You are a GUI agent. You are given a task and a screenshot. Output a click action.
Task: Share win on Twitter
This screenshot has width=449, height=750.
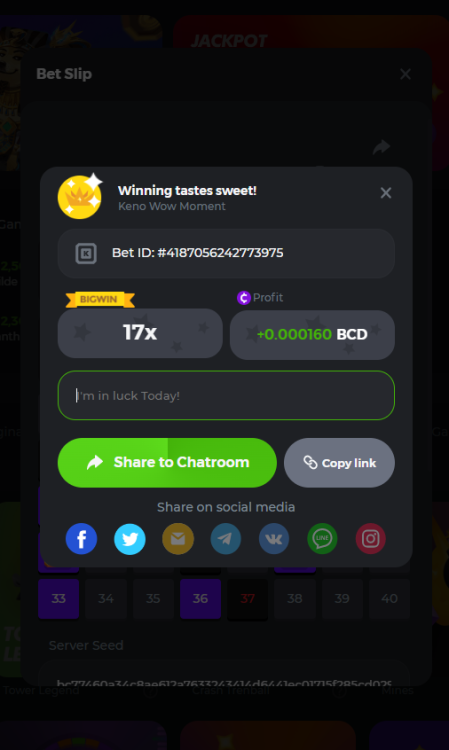coord(130,539)
